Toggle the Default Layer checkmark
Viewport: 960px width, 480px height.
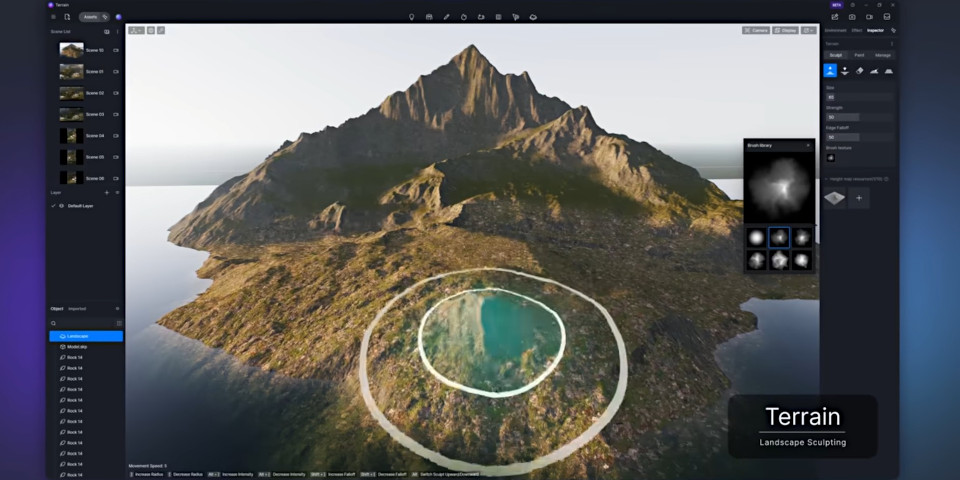point(53,206)
